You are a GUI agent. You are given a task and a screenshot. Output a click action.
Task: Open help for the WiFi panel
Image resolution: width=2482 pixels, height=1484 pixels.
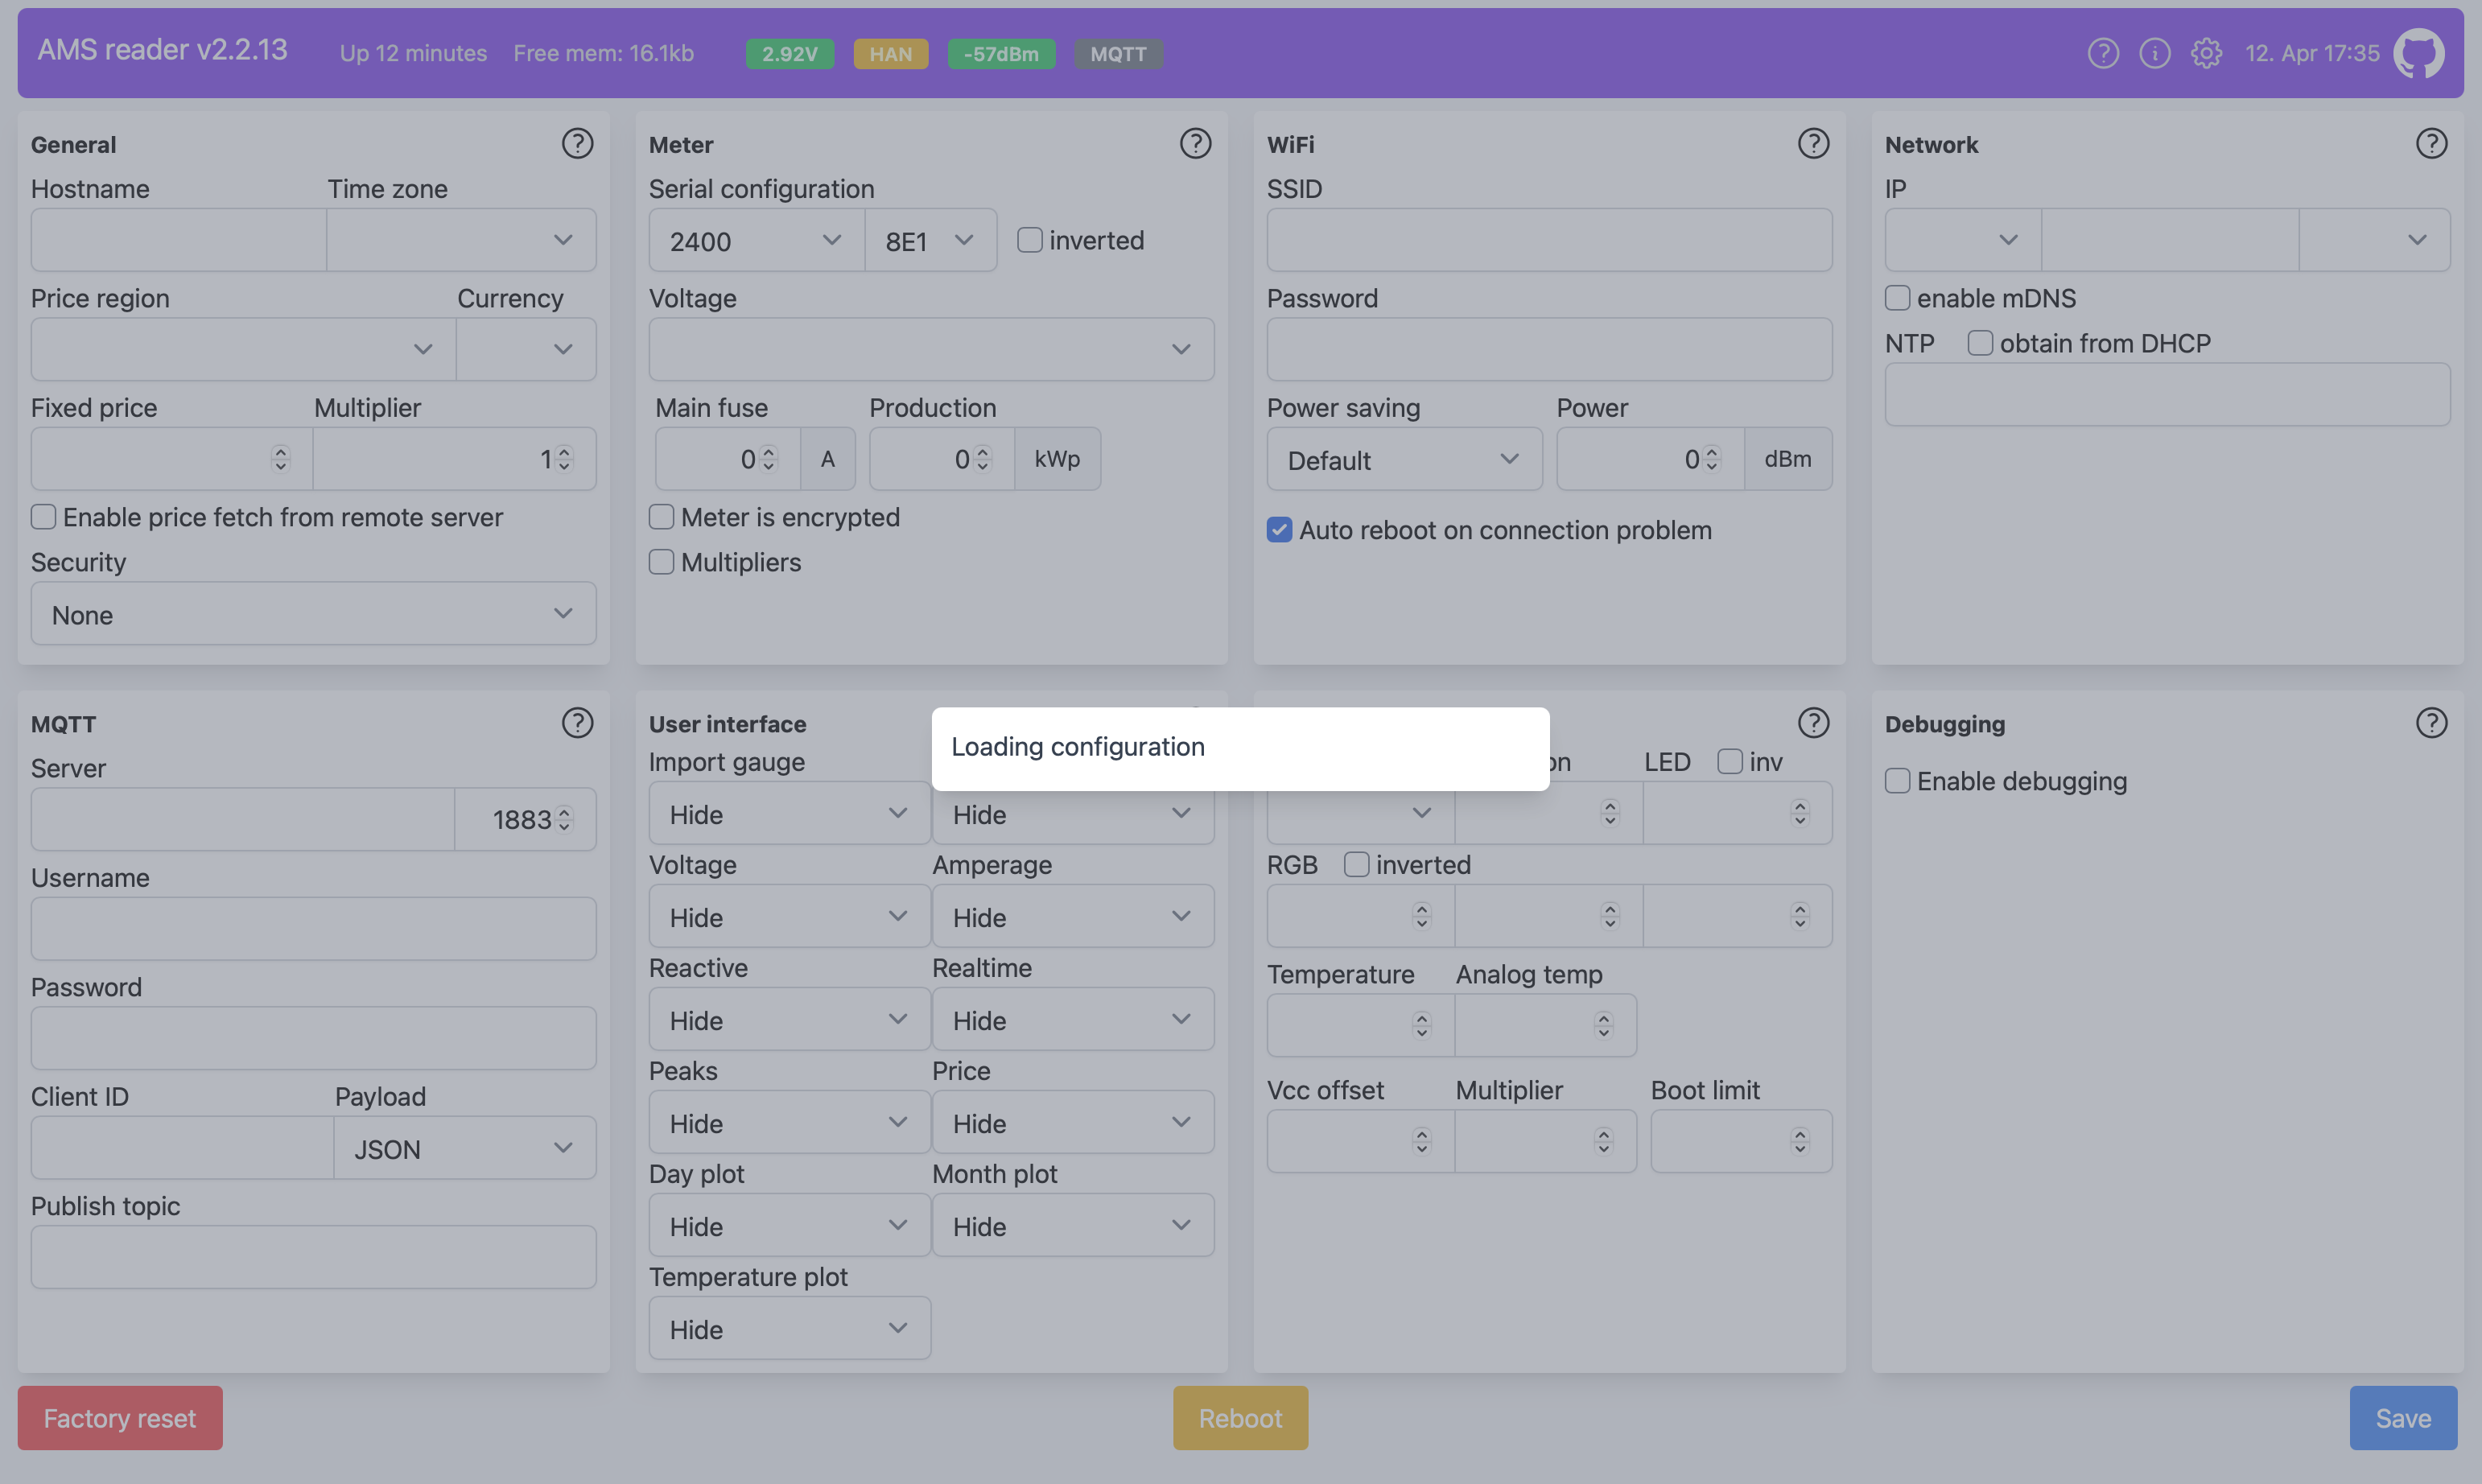(x=1814, y=143)
